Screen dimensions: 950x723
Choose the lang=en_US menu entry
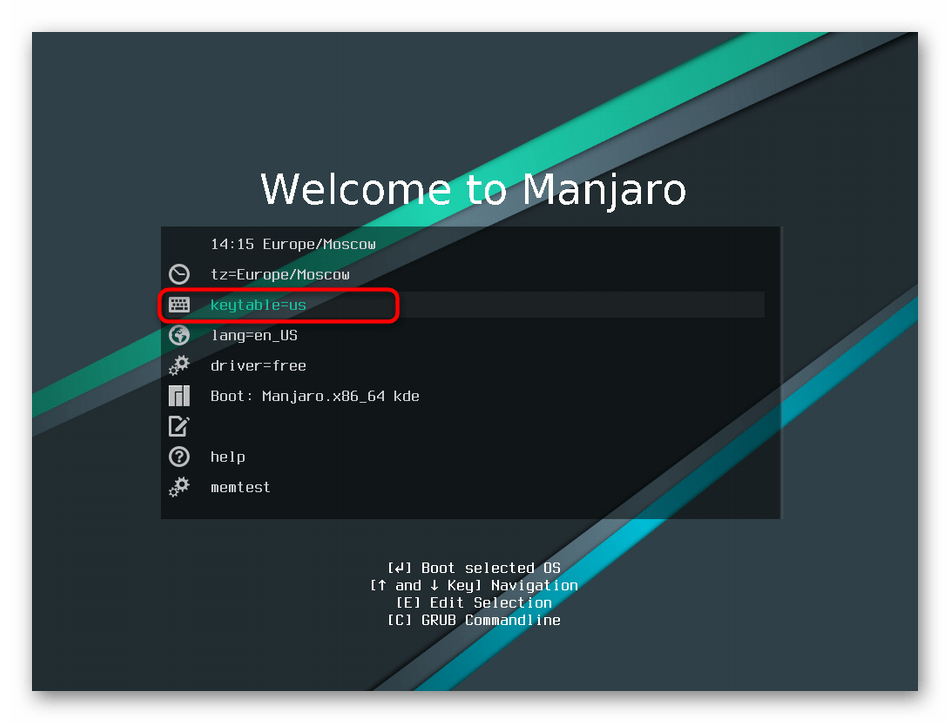(254, 335)
